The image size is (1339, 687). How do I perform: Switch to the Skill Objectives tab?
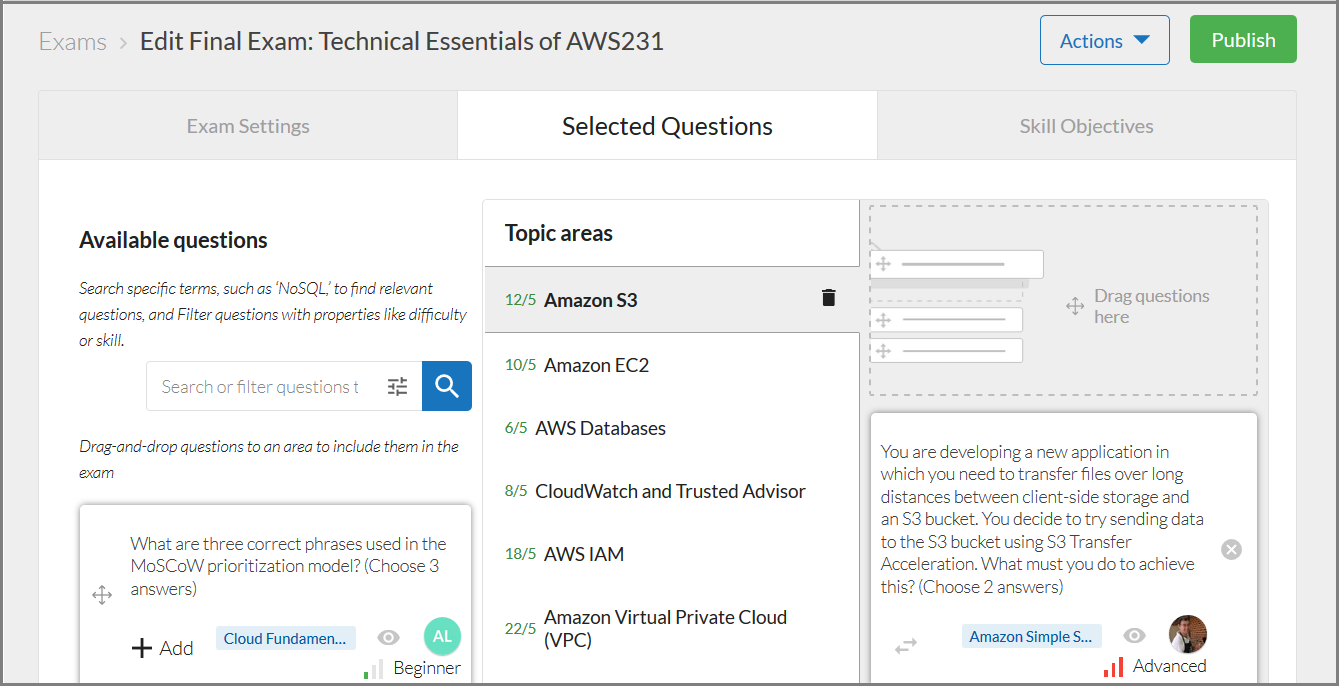1087,126
